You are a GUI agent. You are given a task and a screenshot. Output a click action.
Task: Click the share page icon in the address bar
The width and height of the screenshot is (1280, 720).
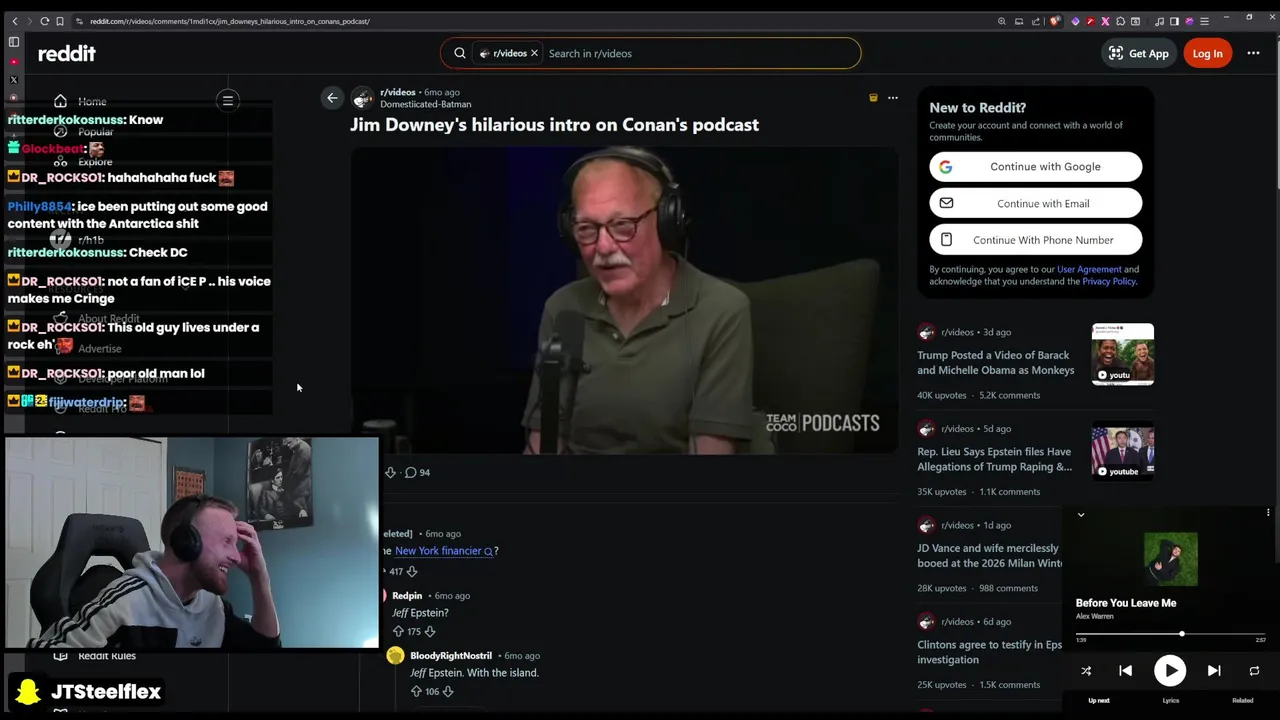pos(1036,21)
